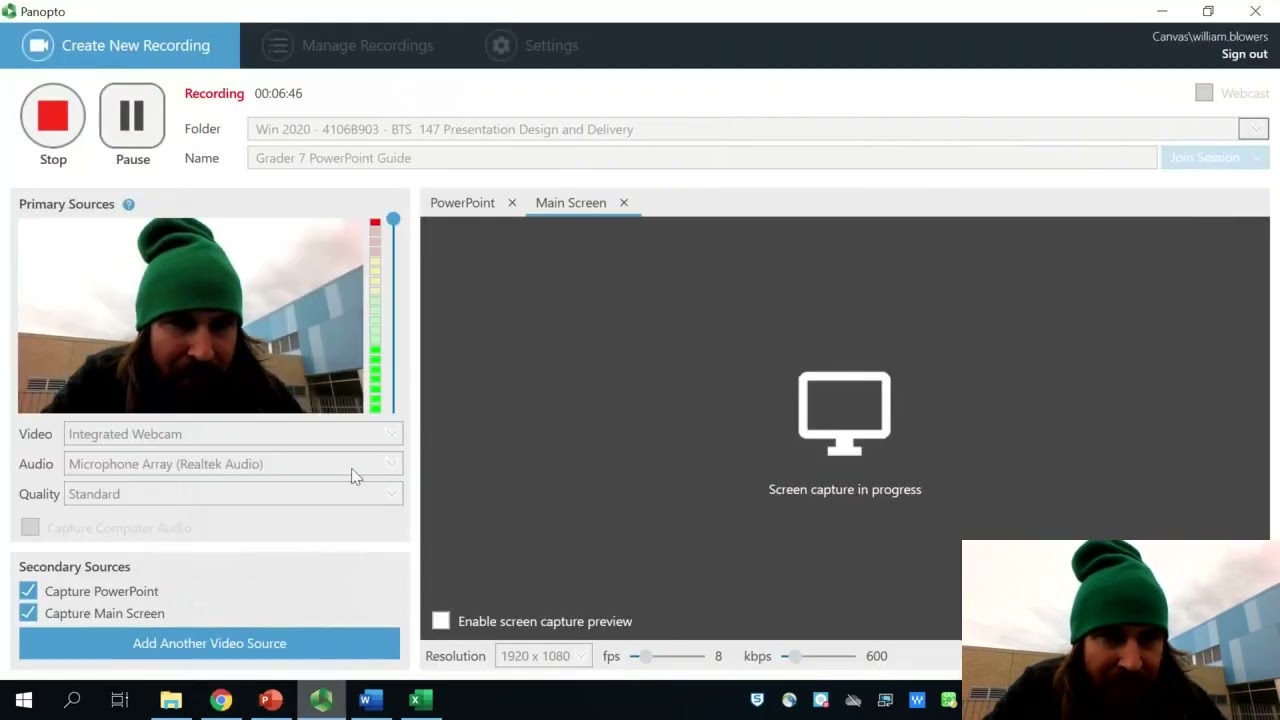Click the video camera icon beside Create New Recording
Image resolution: width=1280 pixels, height=720 pixels.
(x=38, y=45)
